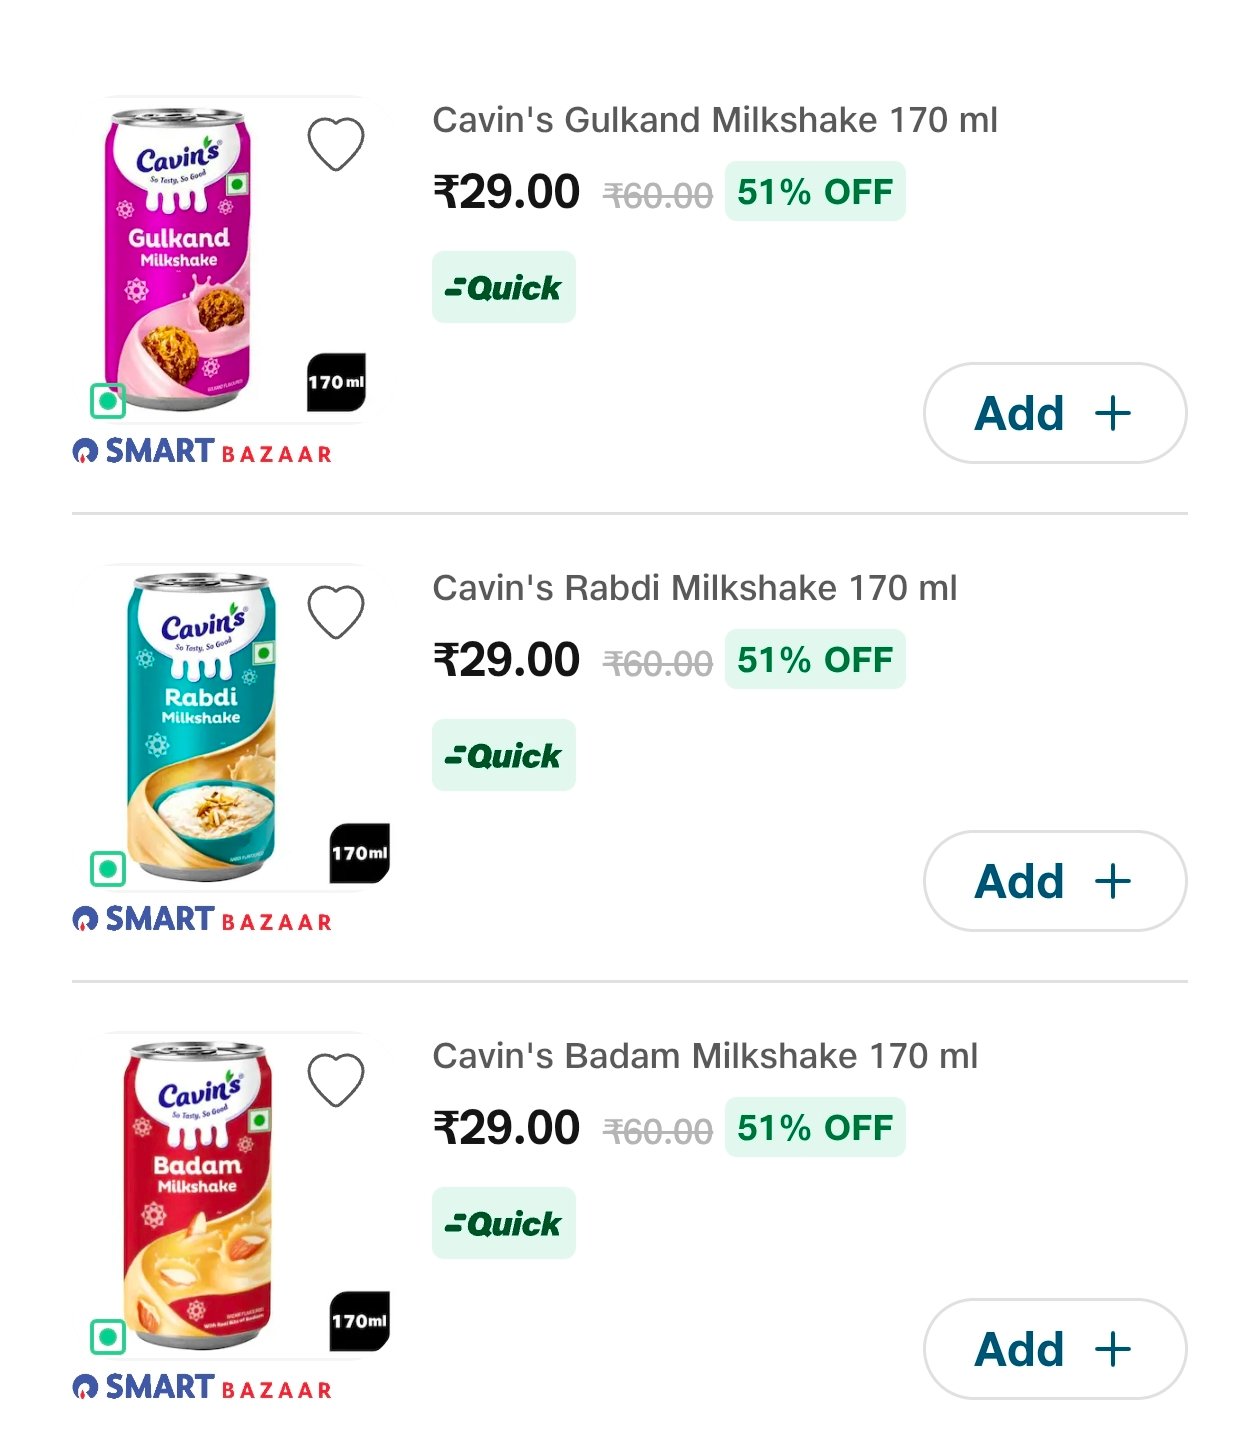1260x1444 pixels.
Task: Tap the Quick delivery badge under Gulkand
Action: (504, 287)
